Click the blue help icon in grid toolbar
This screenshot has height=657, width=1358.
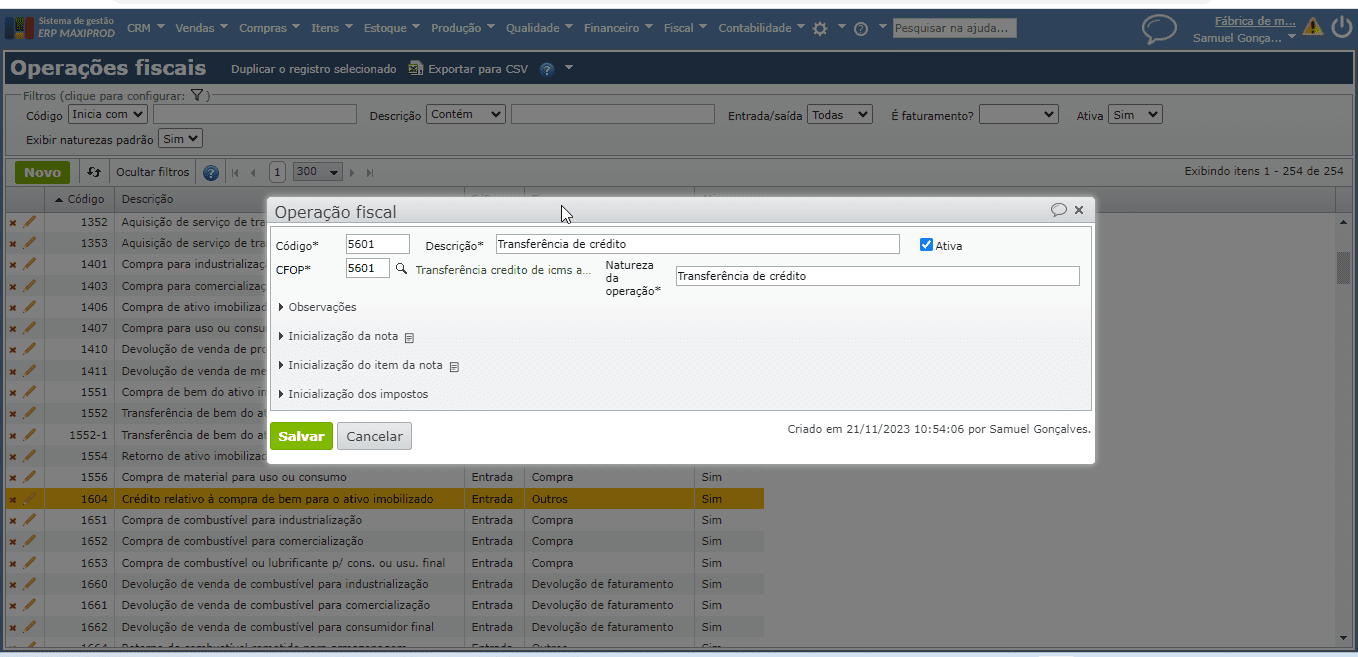point(211,173)
